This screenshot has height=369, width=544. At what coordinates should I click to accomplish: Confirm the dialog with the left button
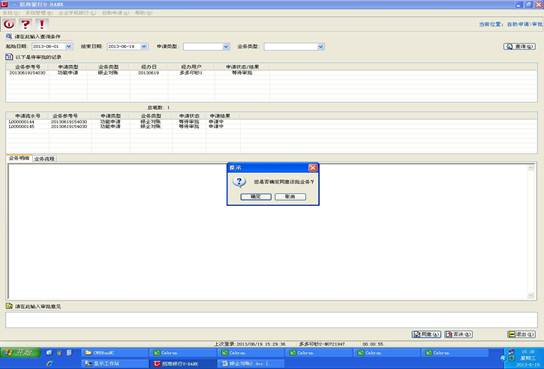tap(256, 197)
